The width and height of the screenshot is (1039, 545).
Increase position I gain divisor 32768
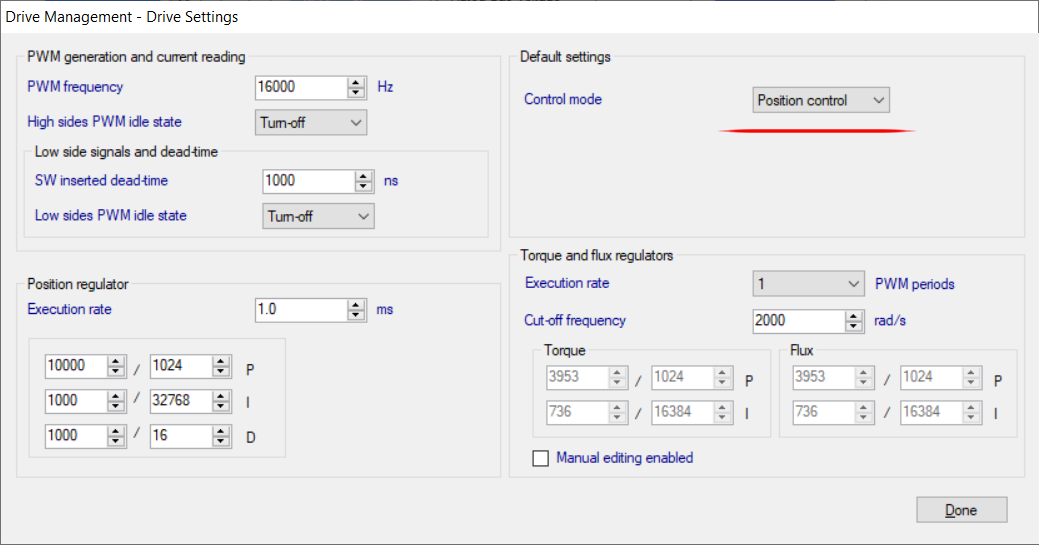click(x=220, y=396)
